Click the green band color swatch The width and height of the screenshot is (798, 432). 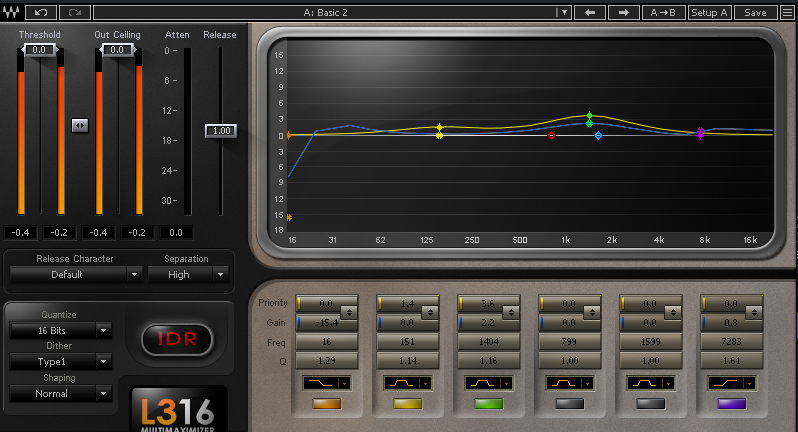(489, 404)
